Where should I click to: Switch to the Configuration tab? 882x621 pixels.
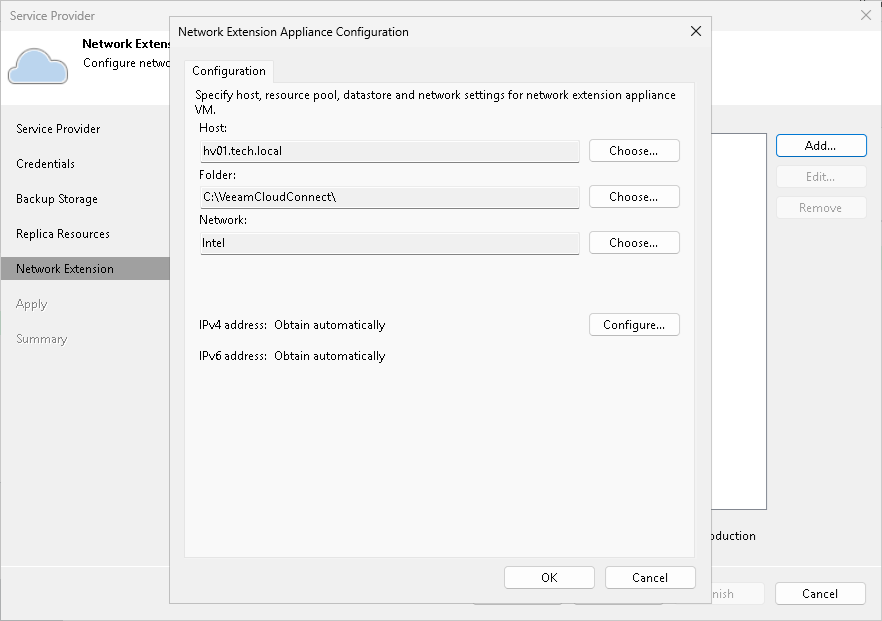(228, 71)
